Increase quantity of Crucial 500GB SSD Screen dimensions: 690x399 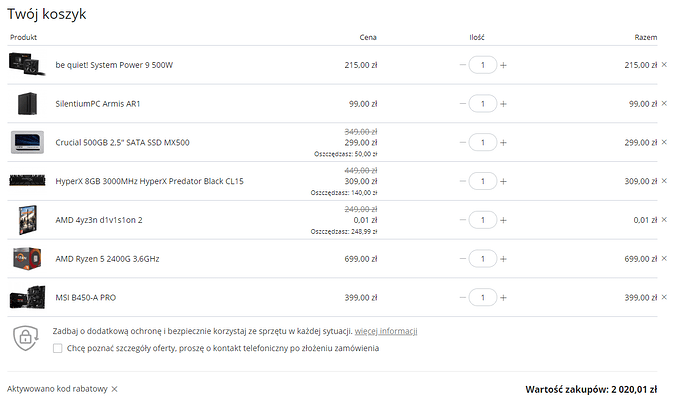click(503, 143)
